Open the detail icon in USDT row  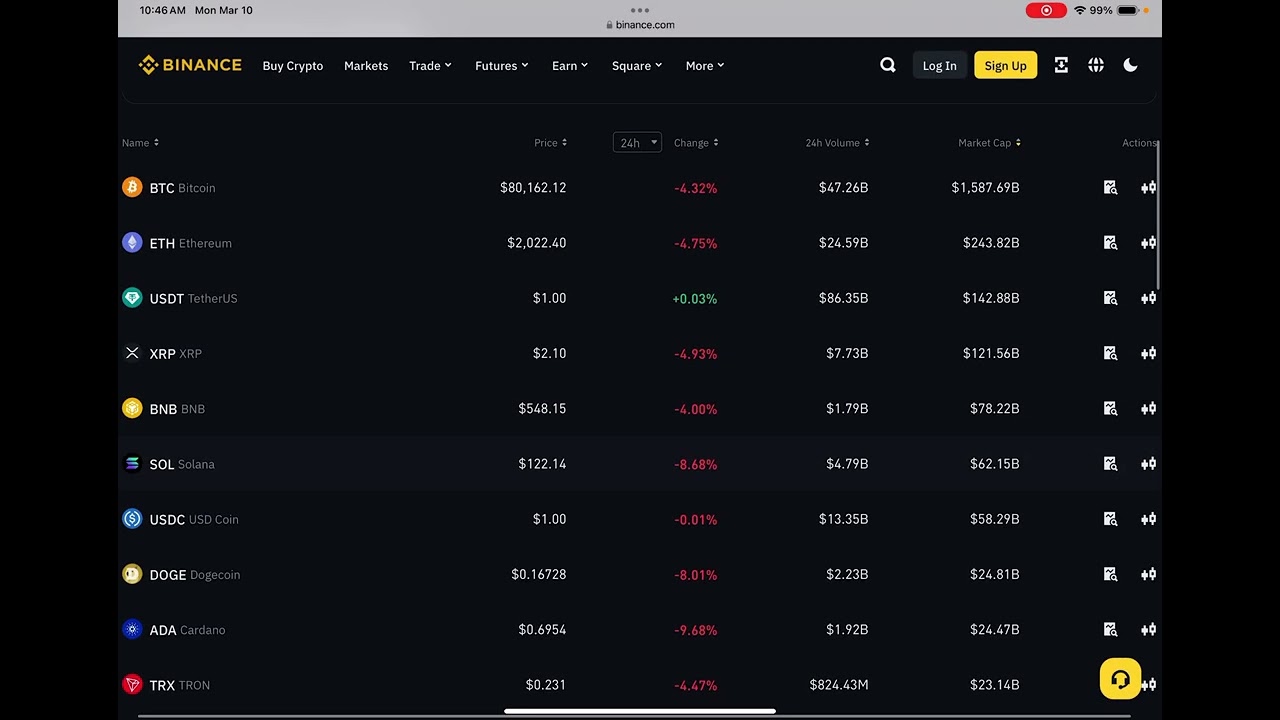point(1110,298)
